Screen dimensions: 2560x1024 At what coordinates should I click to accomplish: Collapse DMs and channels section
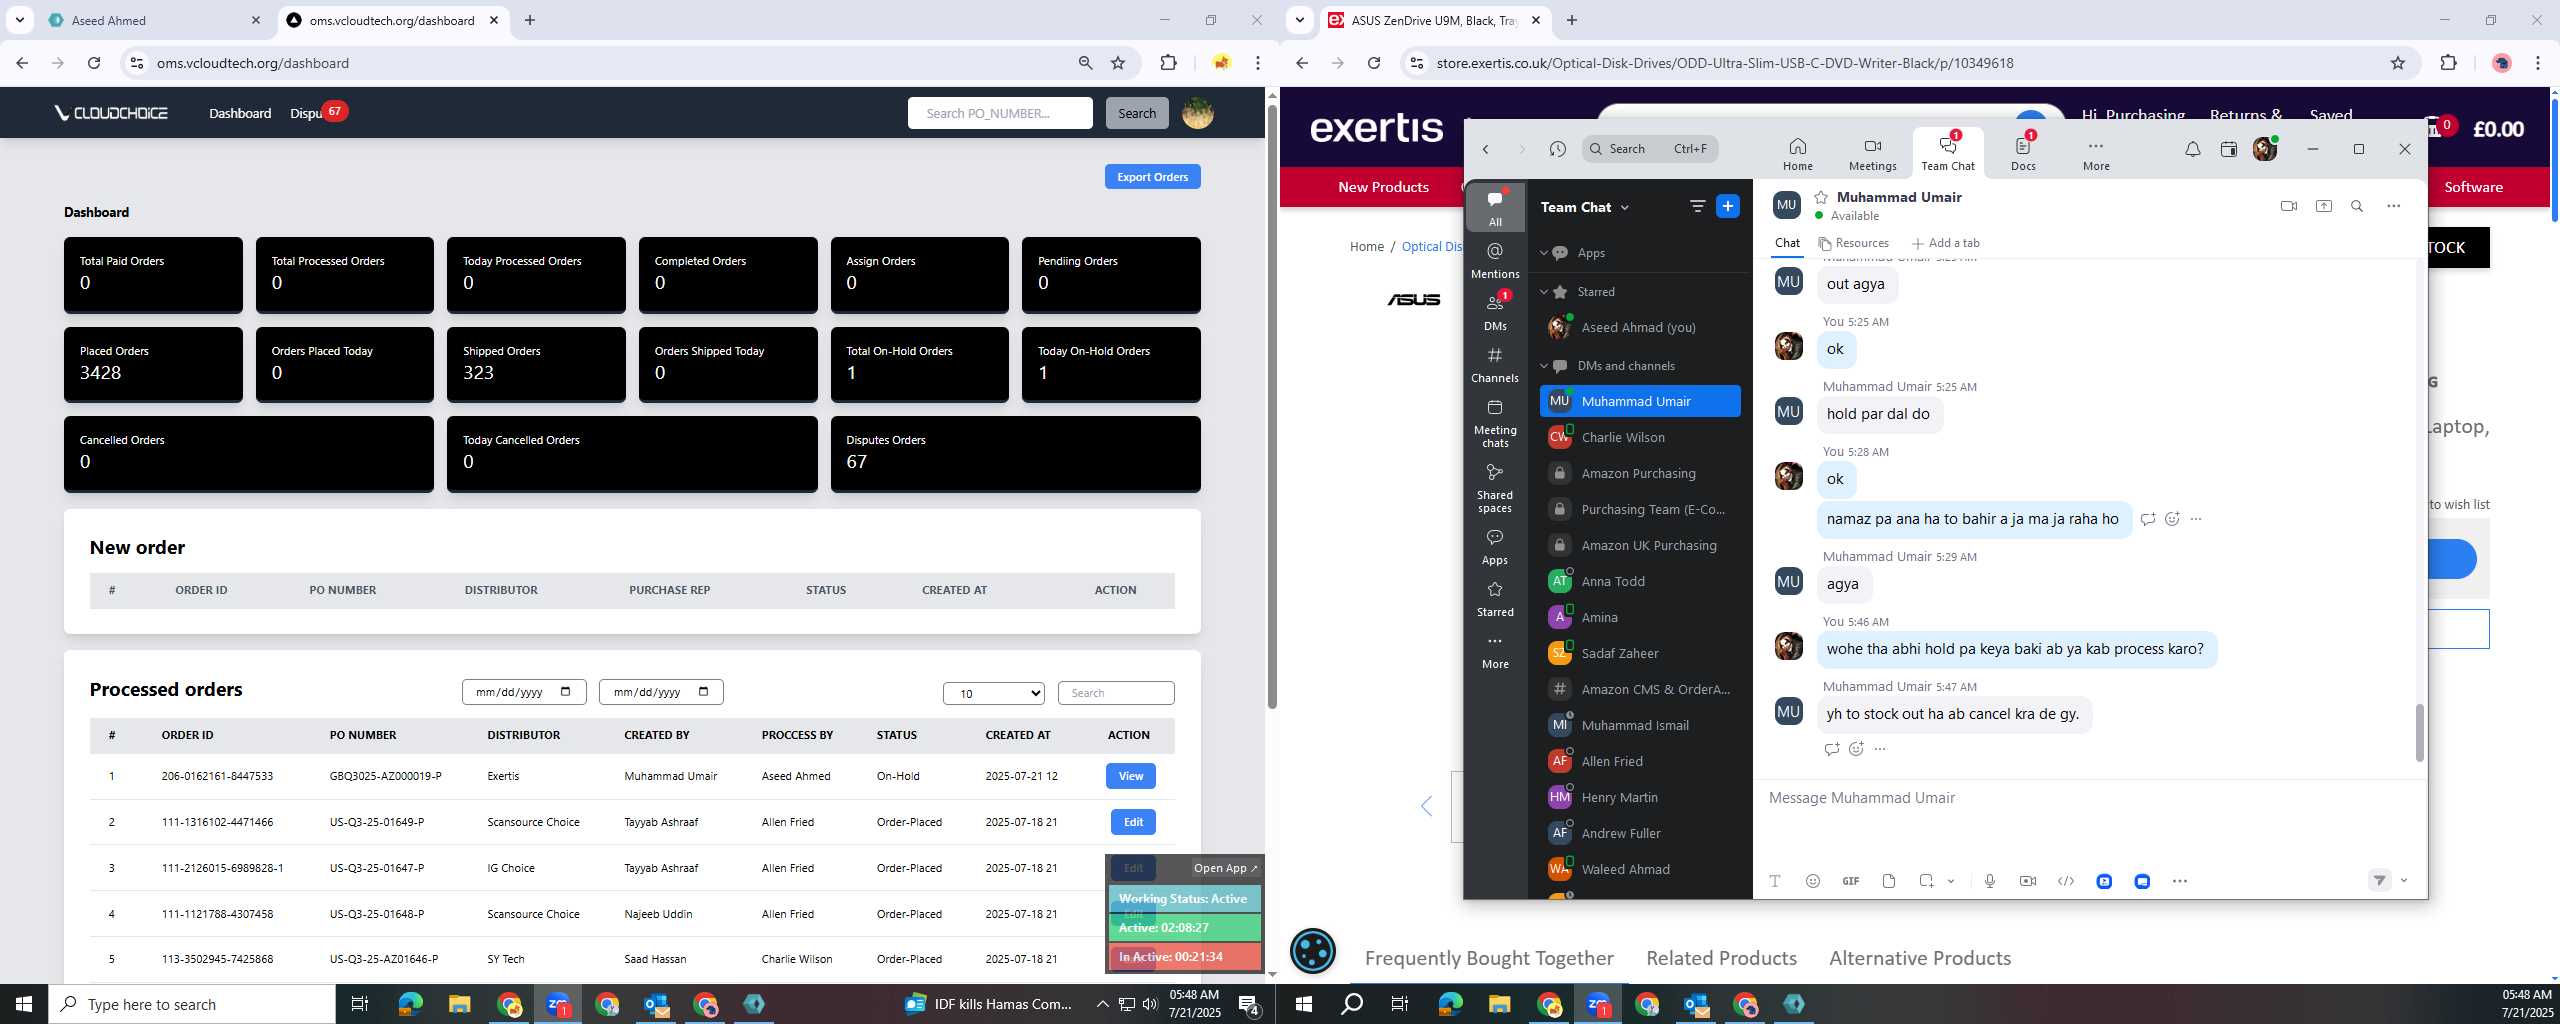1544,366
